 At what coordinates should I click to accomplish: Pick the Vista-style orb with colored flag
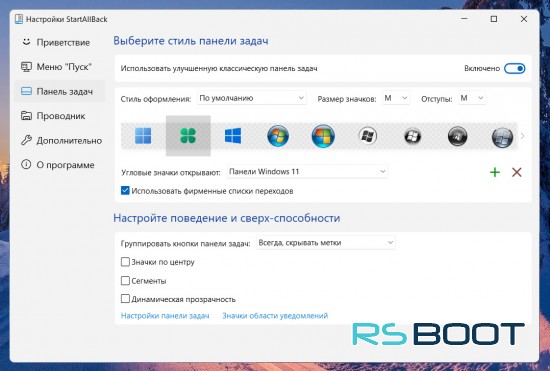[x=323, y=136]
